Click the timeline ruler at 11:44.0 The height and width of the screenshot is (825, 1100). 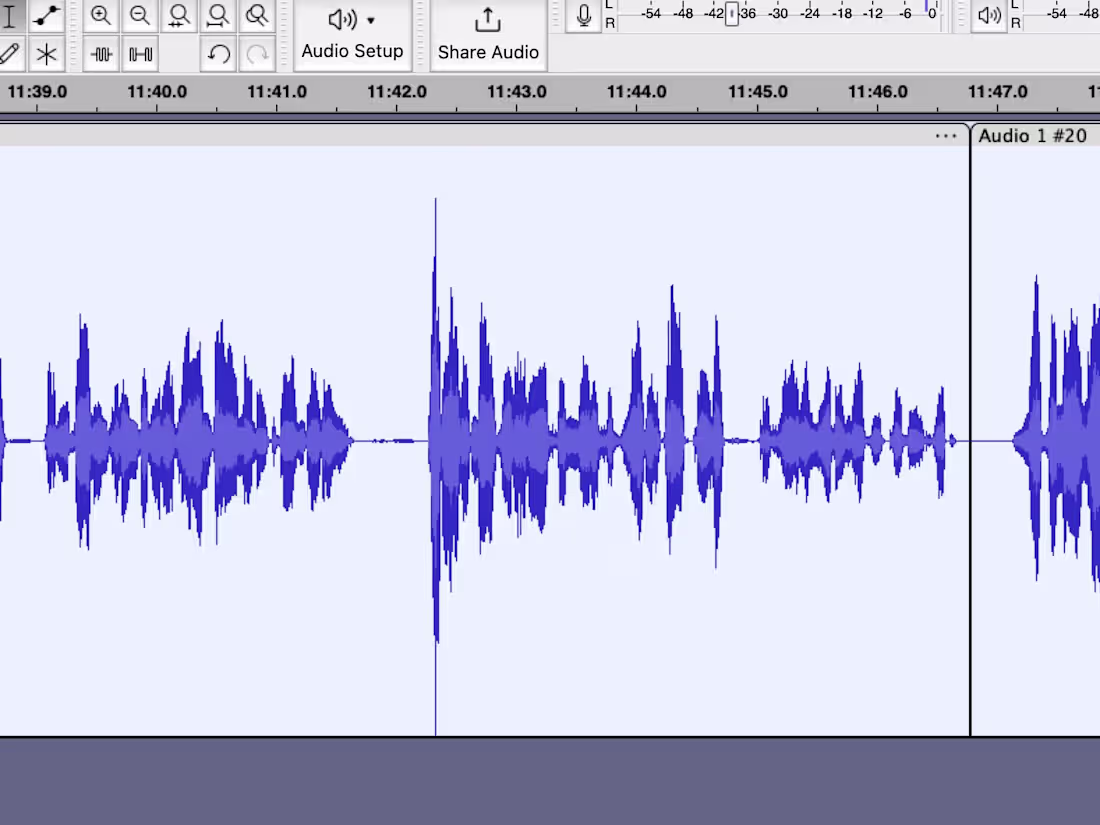(x=637, y=91)
